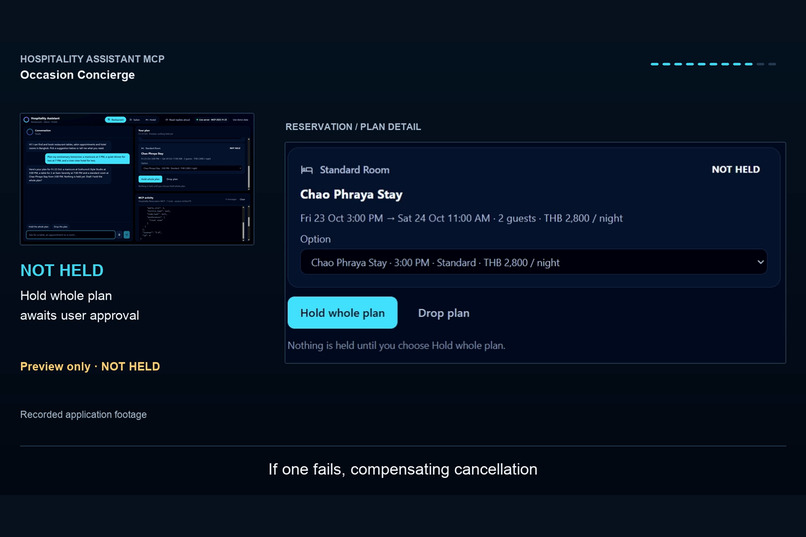Click the bed icon beside Standard Room

click(306, 170)
